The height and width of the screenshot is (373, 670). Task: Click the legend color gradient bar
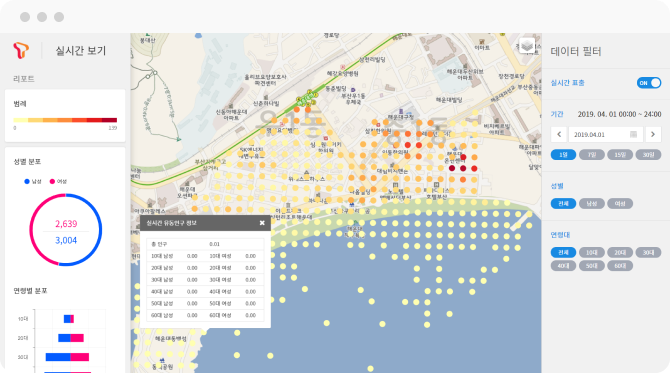(x=65, y=120)
